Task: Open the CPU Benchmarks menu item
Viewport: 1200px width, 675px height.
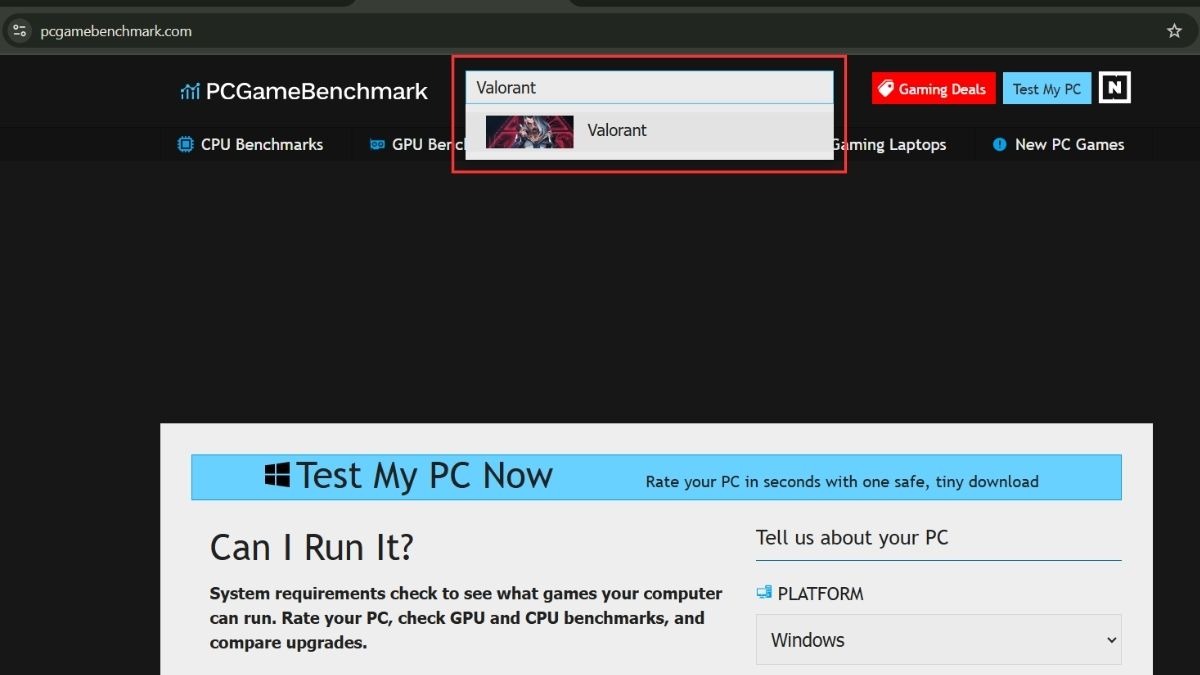Action: 251,144
